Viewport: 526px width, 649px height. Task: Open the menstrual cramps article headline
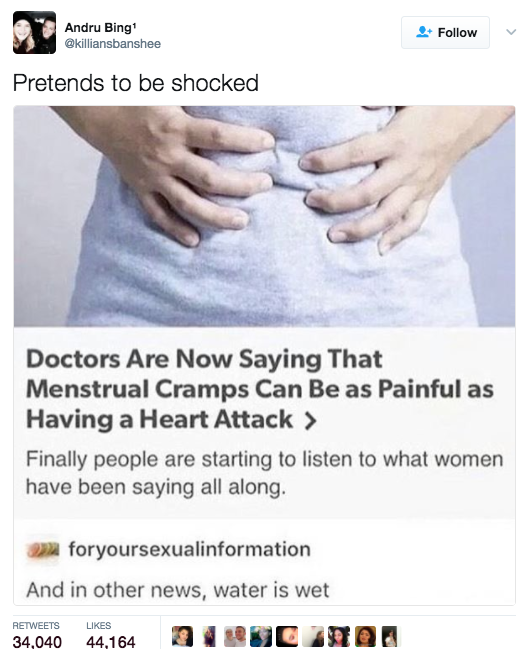[x=260, y=389]
